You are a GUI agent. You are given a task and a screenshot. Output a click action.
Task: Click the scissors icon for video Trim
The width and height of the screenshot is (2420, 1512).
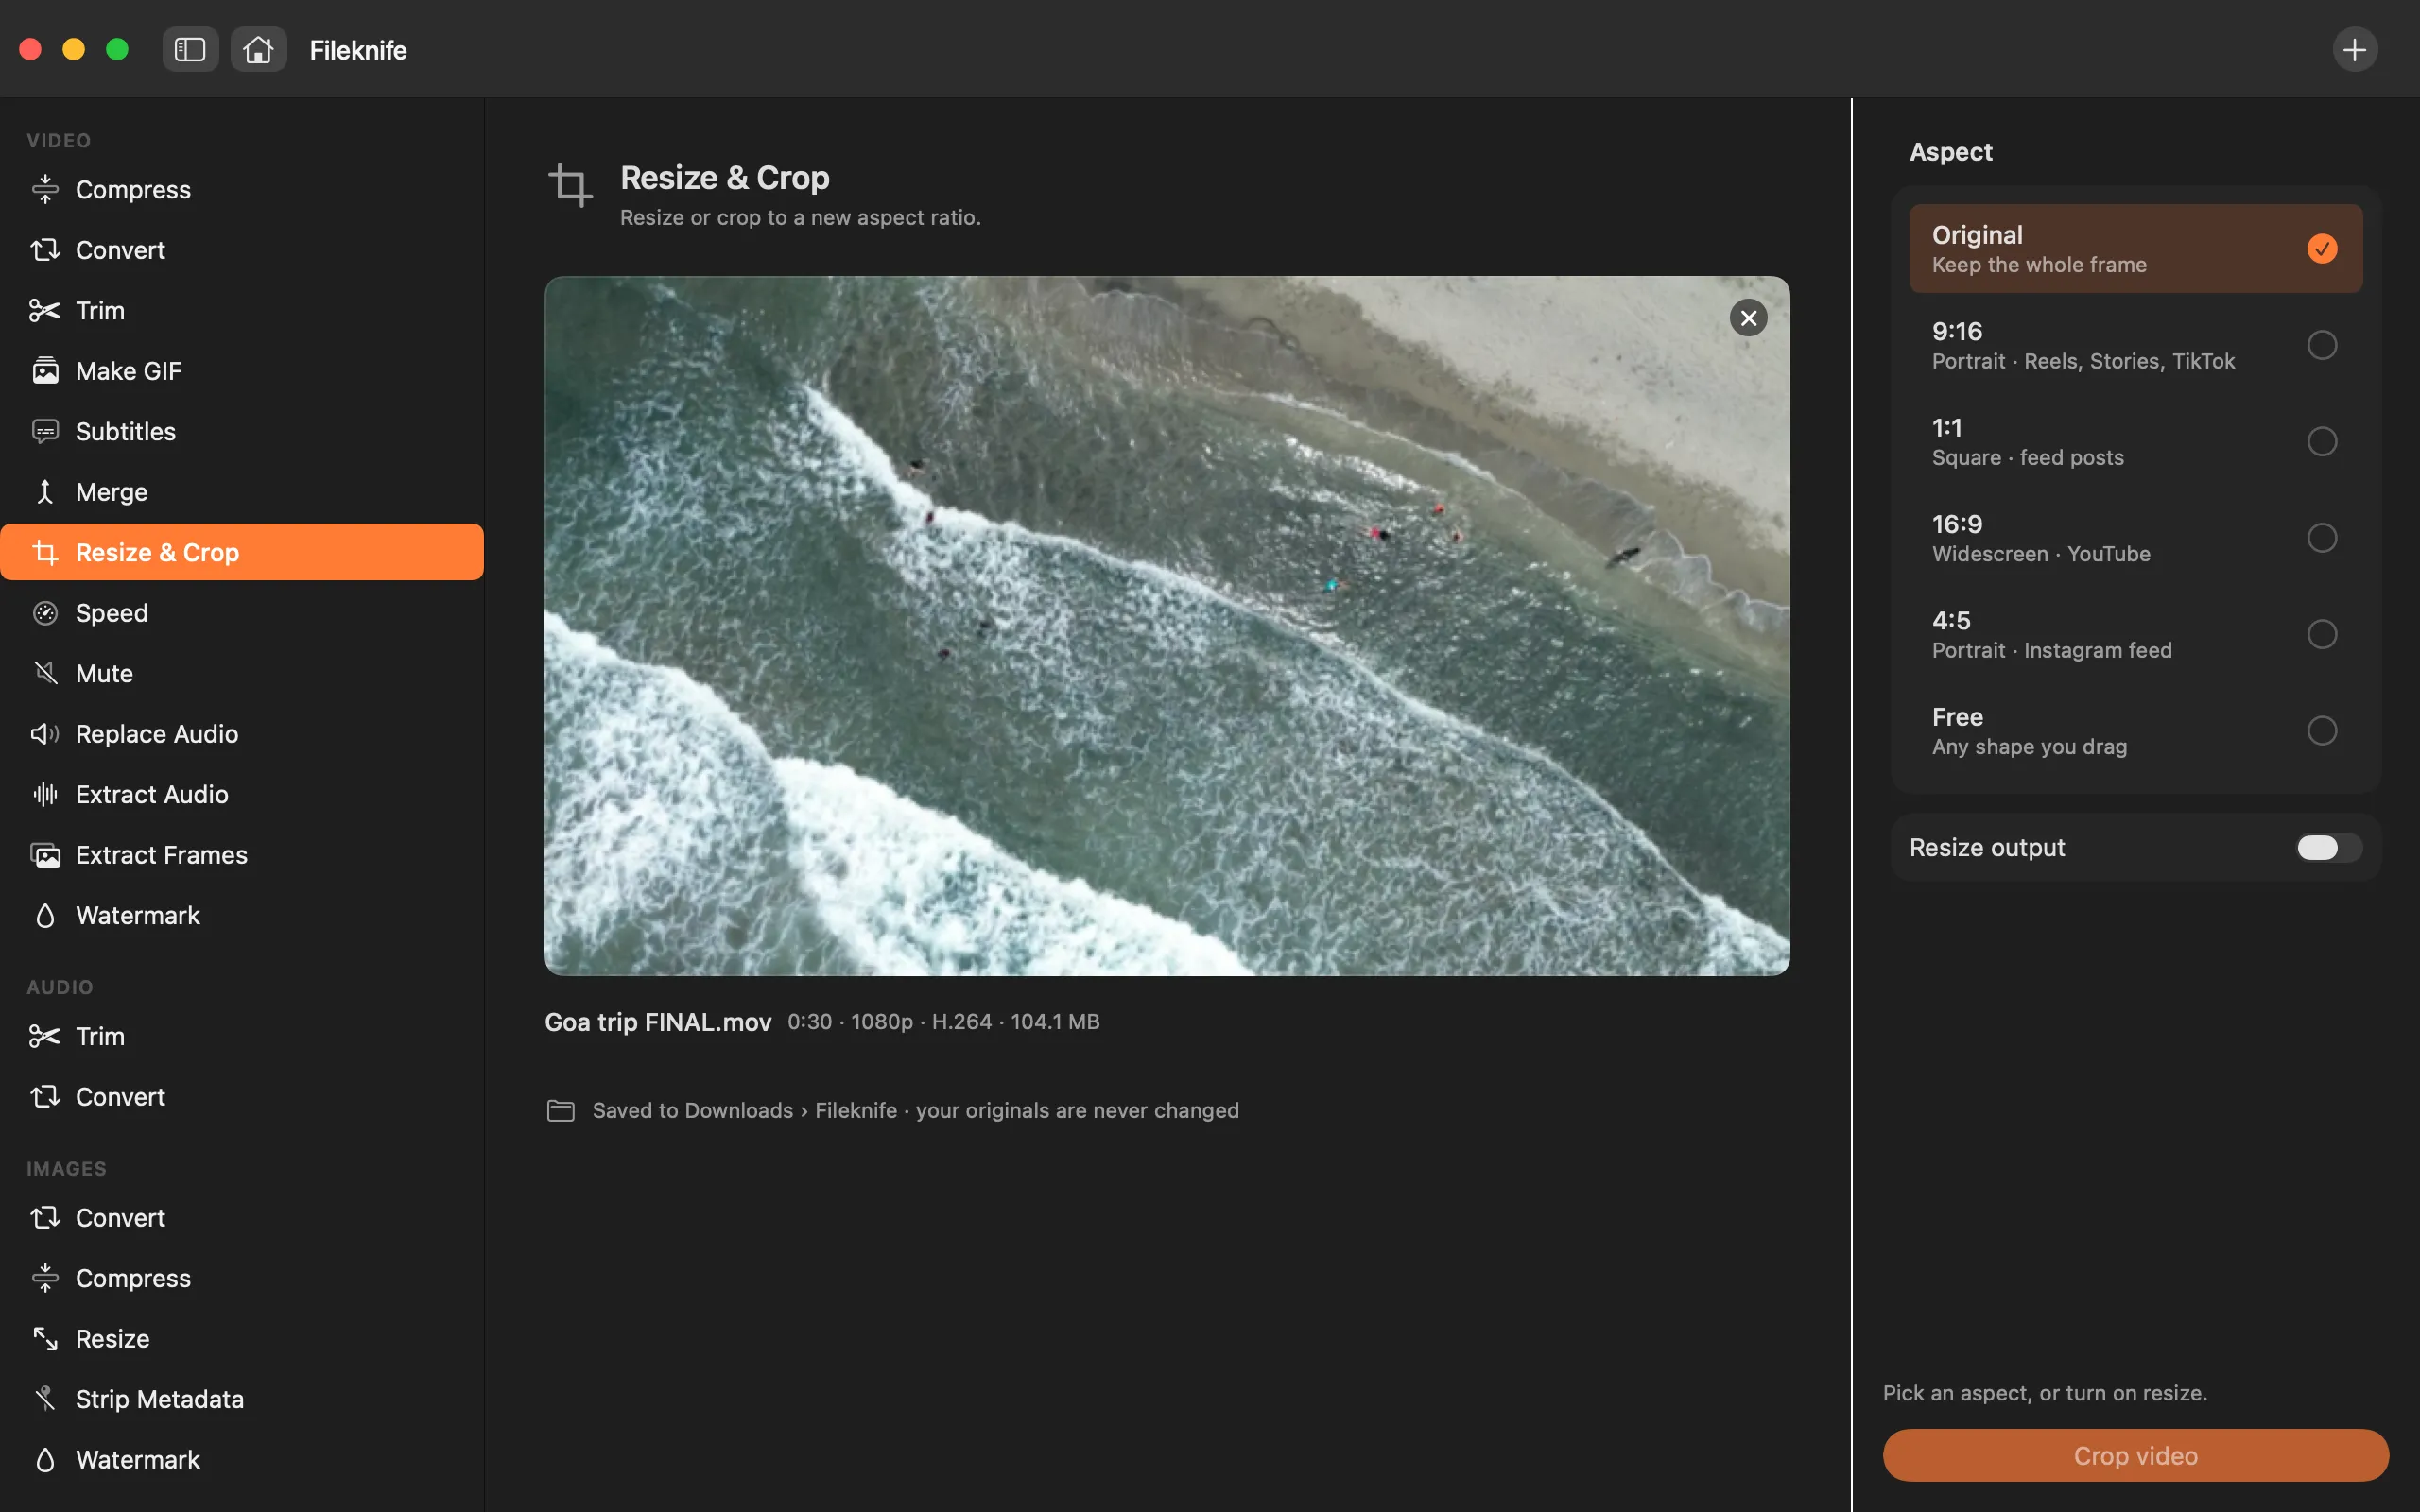coord(45,310)
